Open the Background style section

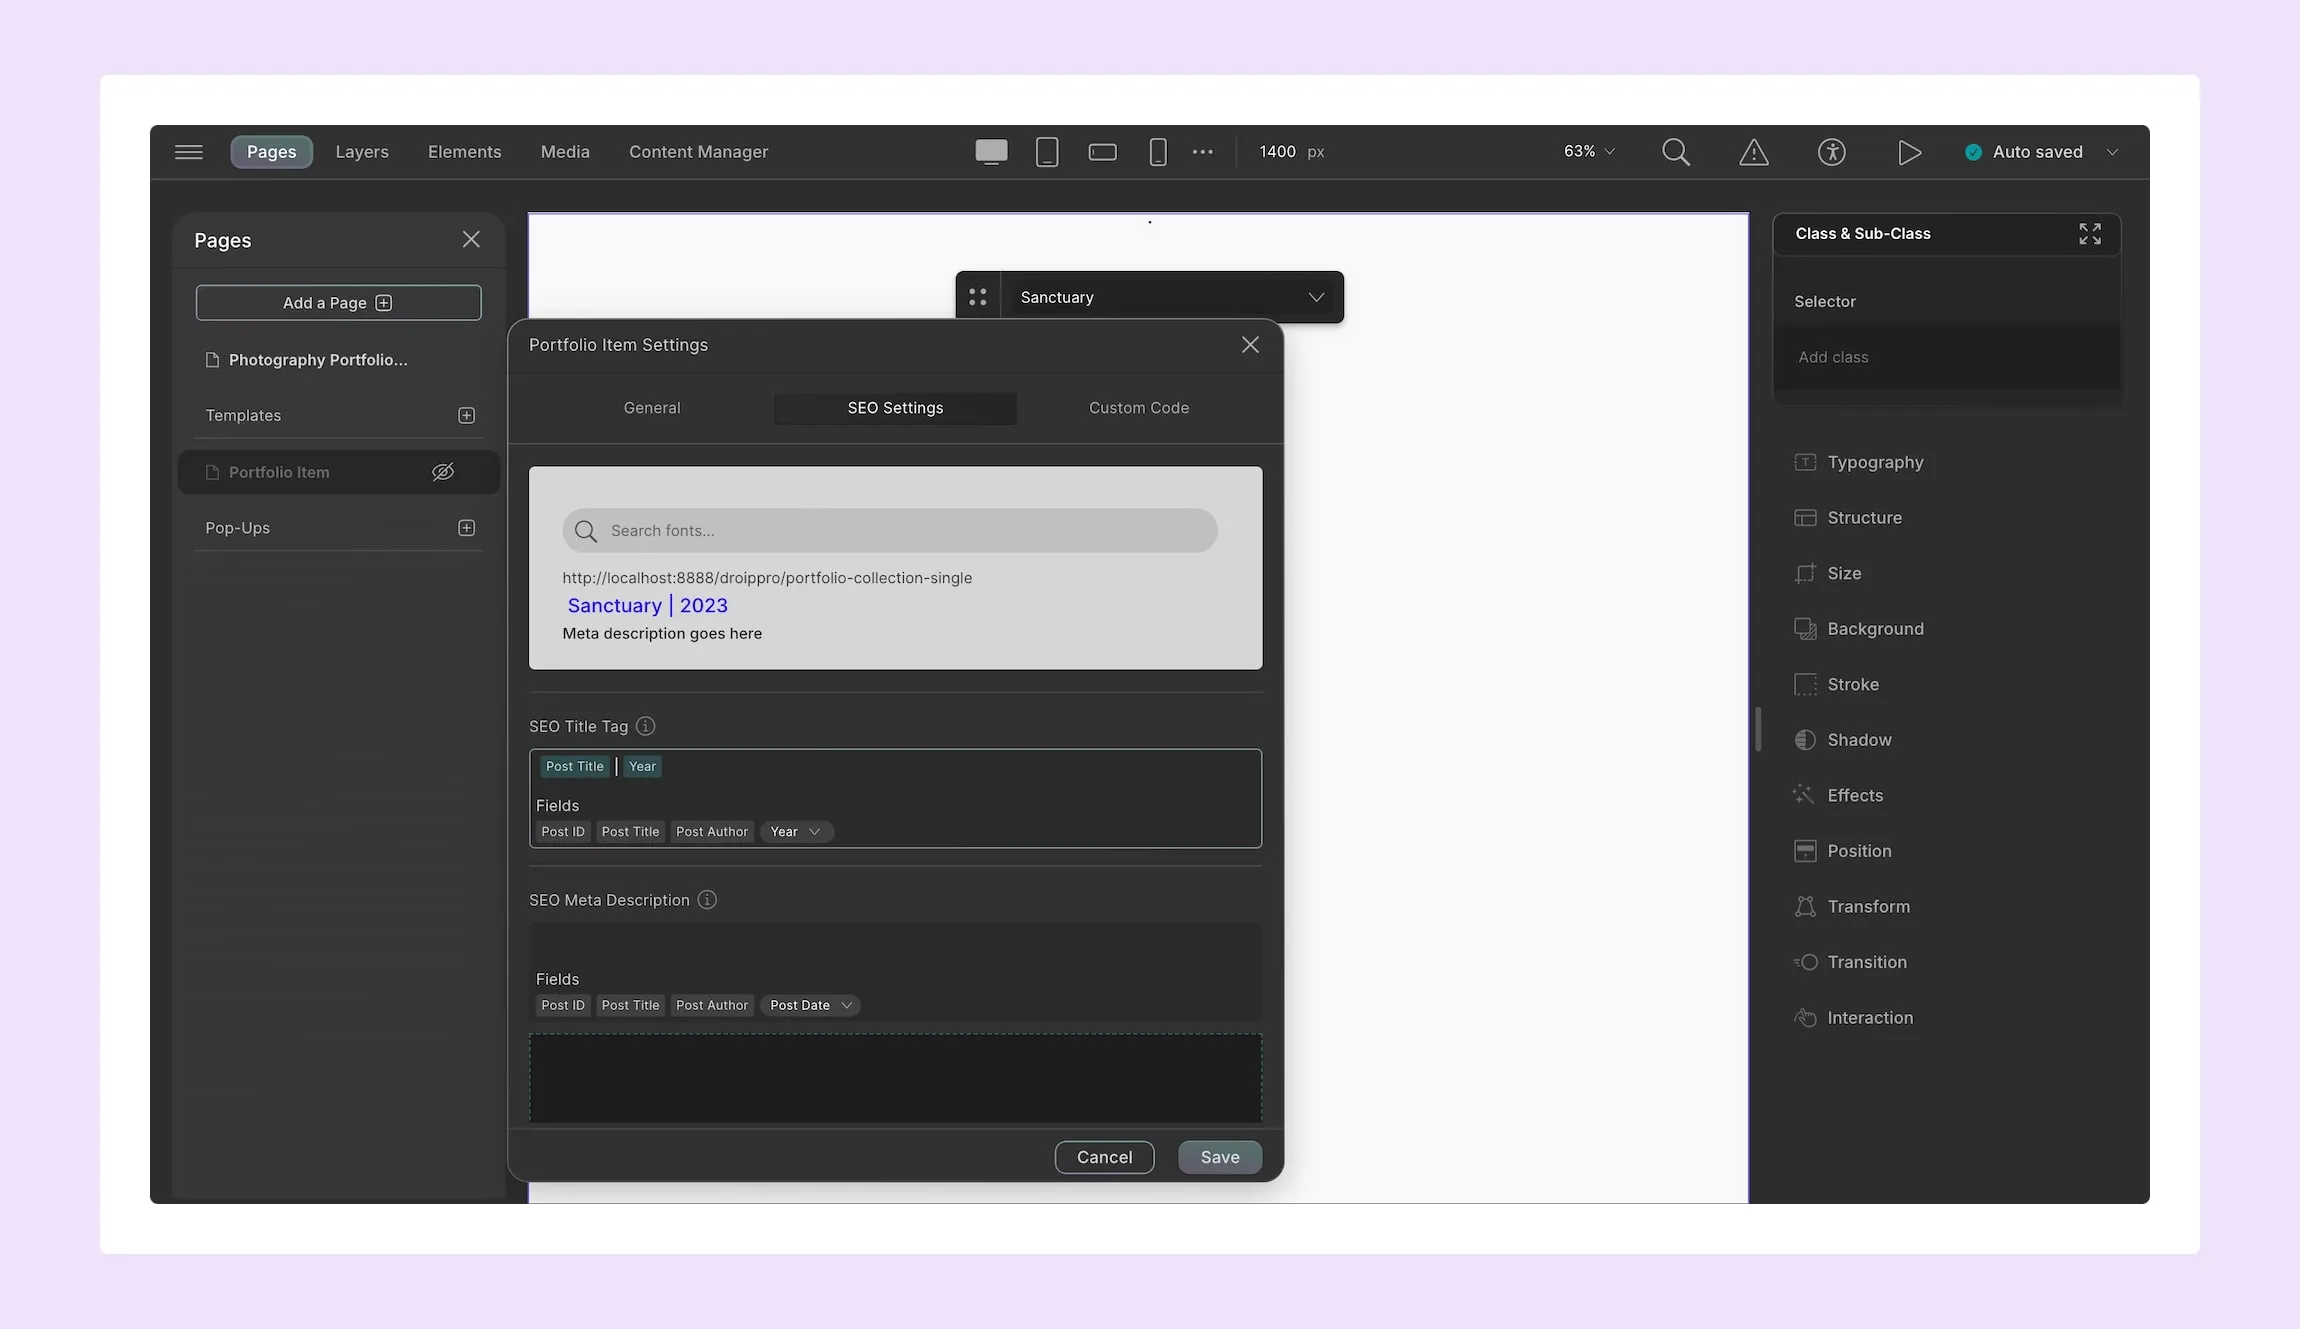tap(1859, 629)
